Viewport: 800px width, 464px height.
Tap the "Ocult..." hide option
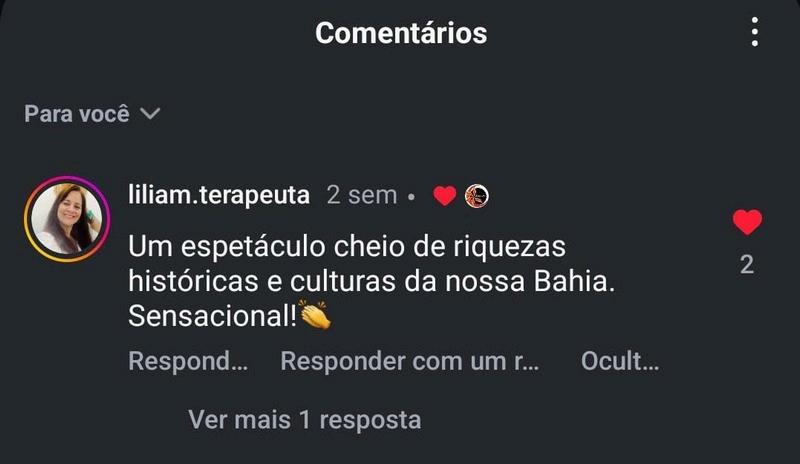pos(620,361)
